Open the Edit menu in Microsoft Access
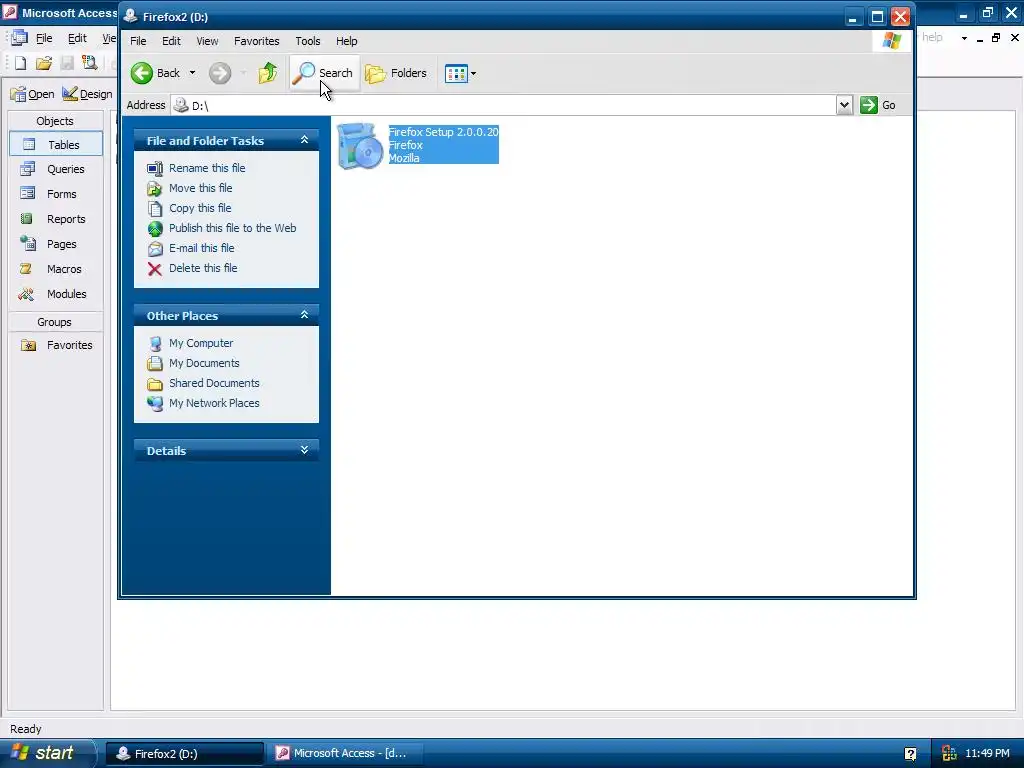The image size is (1024, 768). (77, 39)
